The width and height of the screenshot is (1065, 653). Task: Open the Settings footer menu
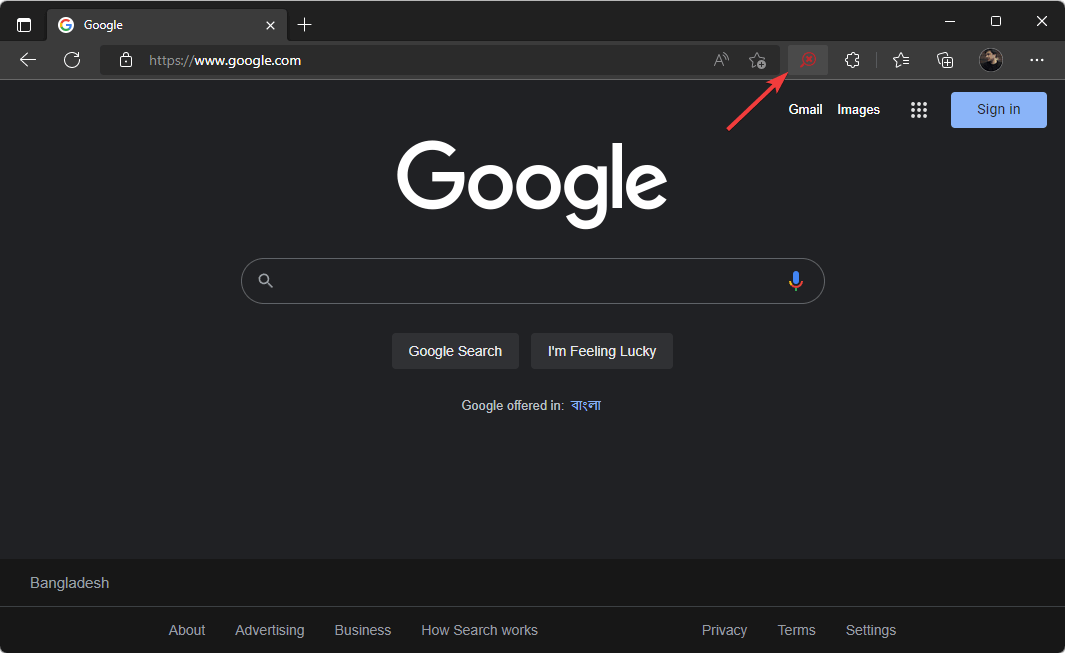[871, 630]
